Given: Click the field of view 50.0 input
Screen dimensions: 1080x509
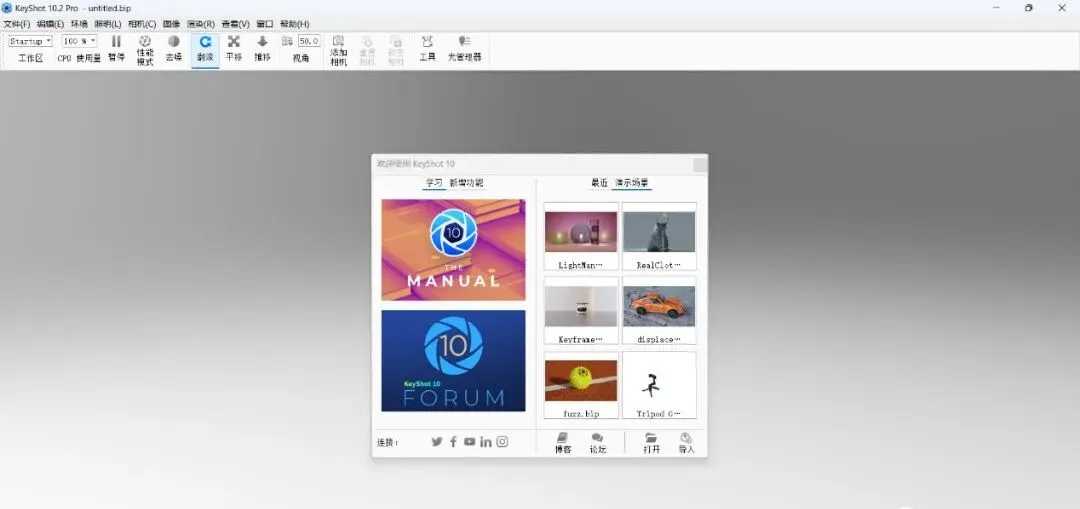Looking at the screenshot, I should (x=309, y=41).
